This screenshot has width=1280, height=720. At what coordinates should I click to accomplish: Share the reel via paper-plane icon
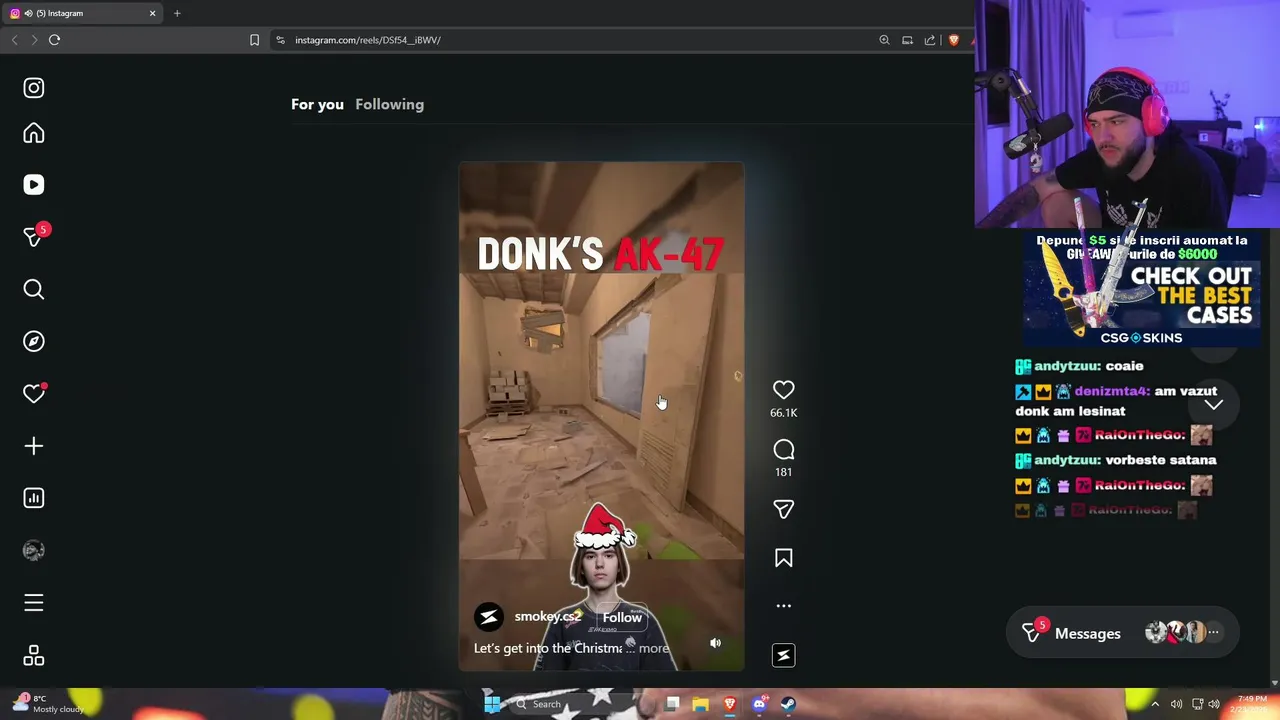point(783,510)
